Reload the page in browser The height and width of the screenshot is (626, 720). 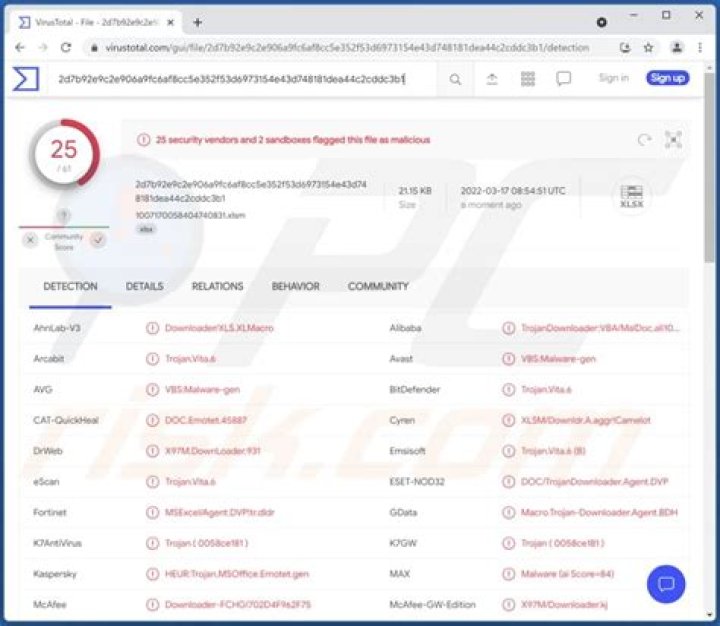pos(66,47)
